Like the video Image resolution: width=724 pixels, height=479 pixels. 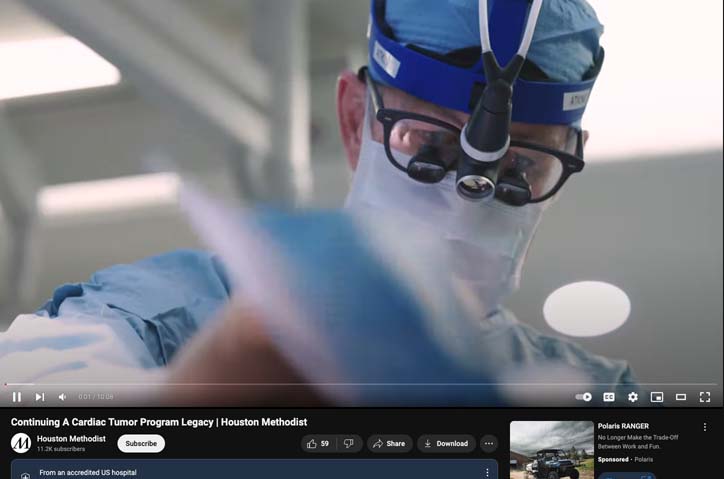click(x=319, y=443)
